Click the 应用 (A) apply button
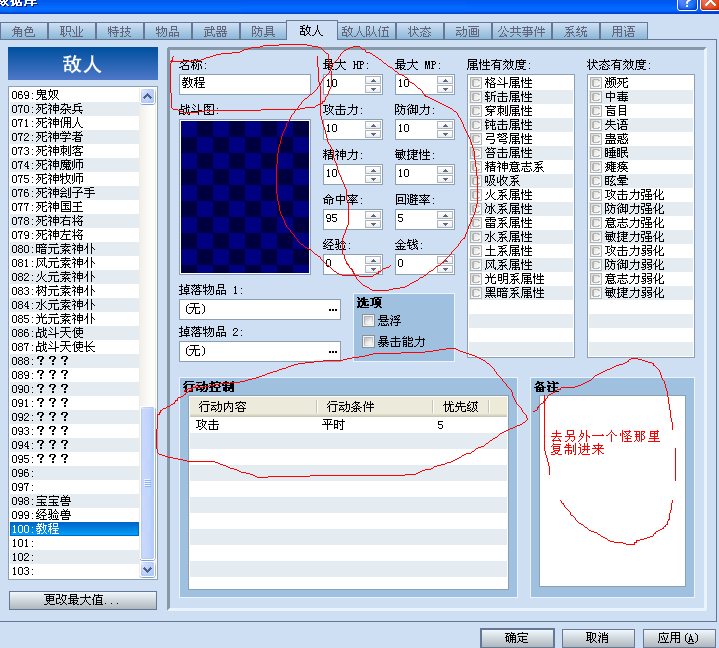Viewport: 719px width, 648px height. pos(679,638)
